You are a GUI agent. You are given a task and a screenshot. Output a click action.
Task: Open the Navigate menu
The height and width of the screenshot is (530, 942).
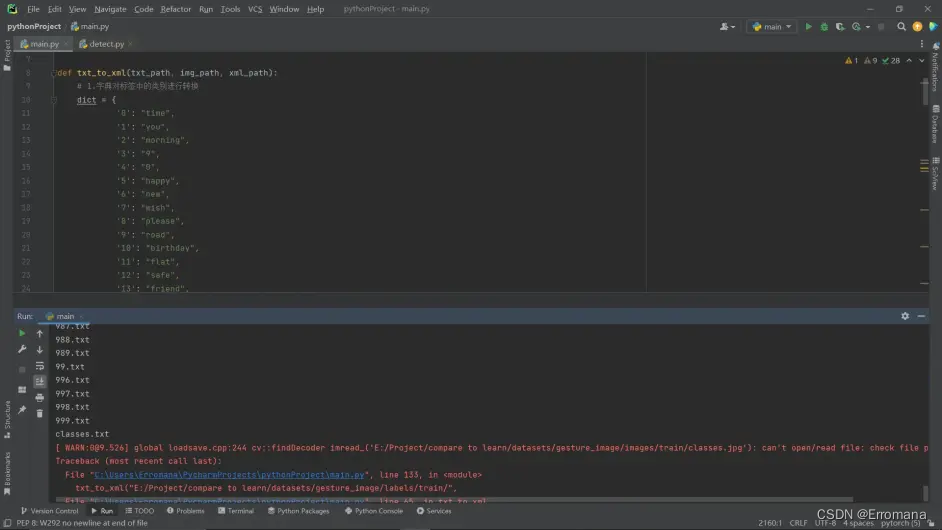[110, 9]
